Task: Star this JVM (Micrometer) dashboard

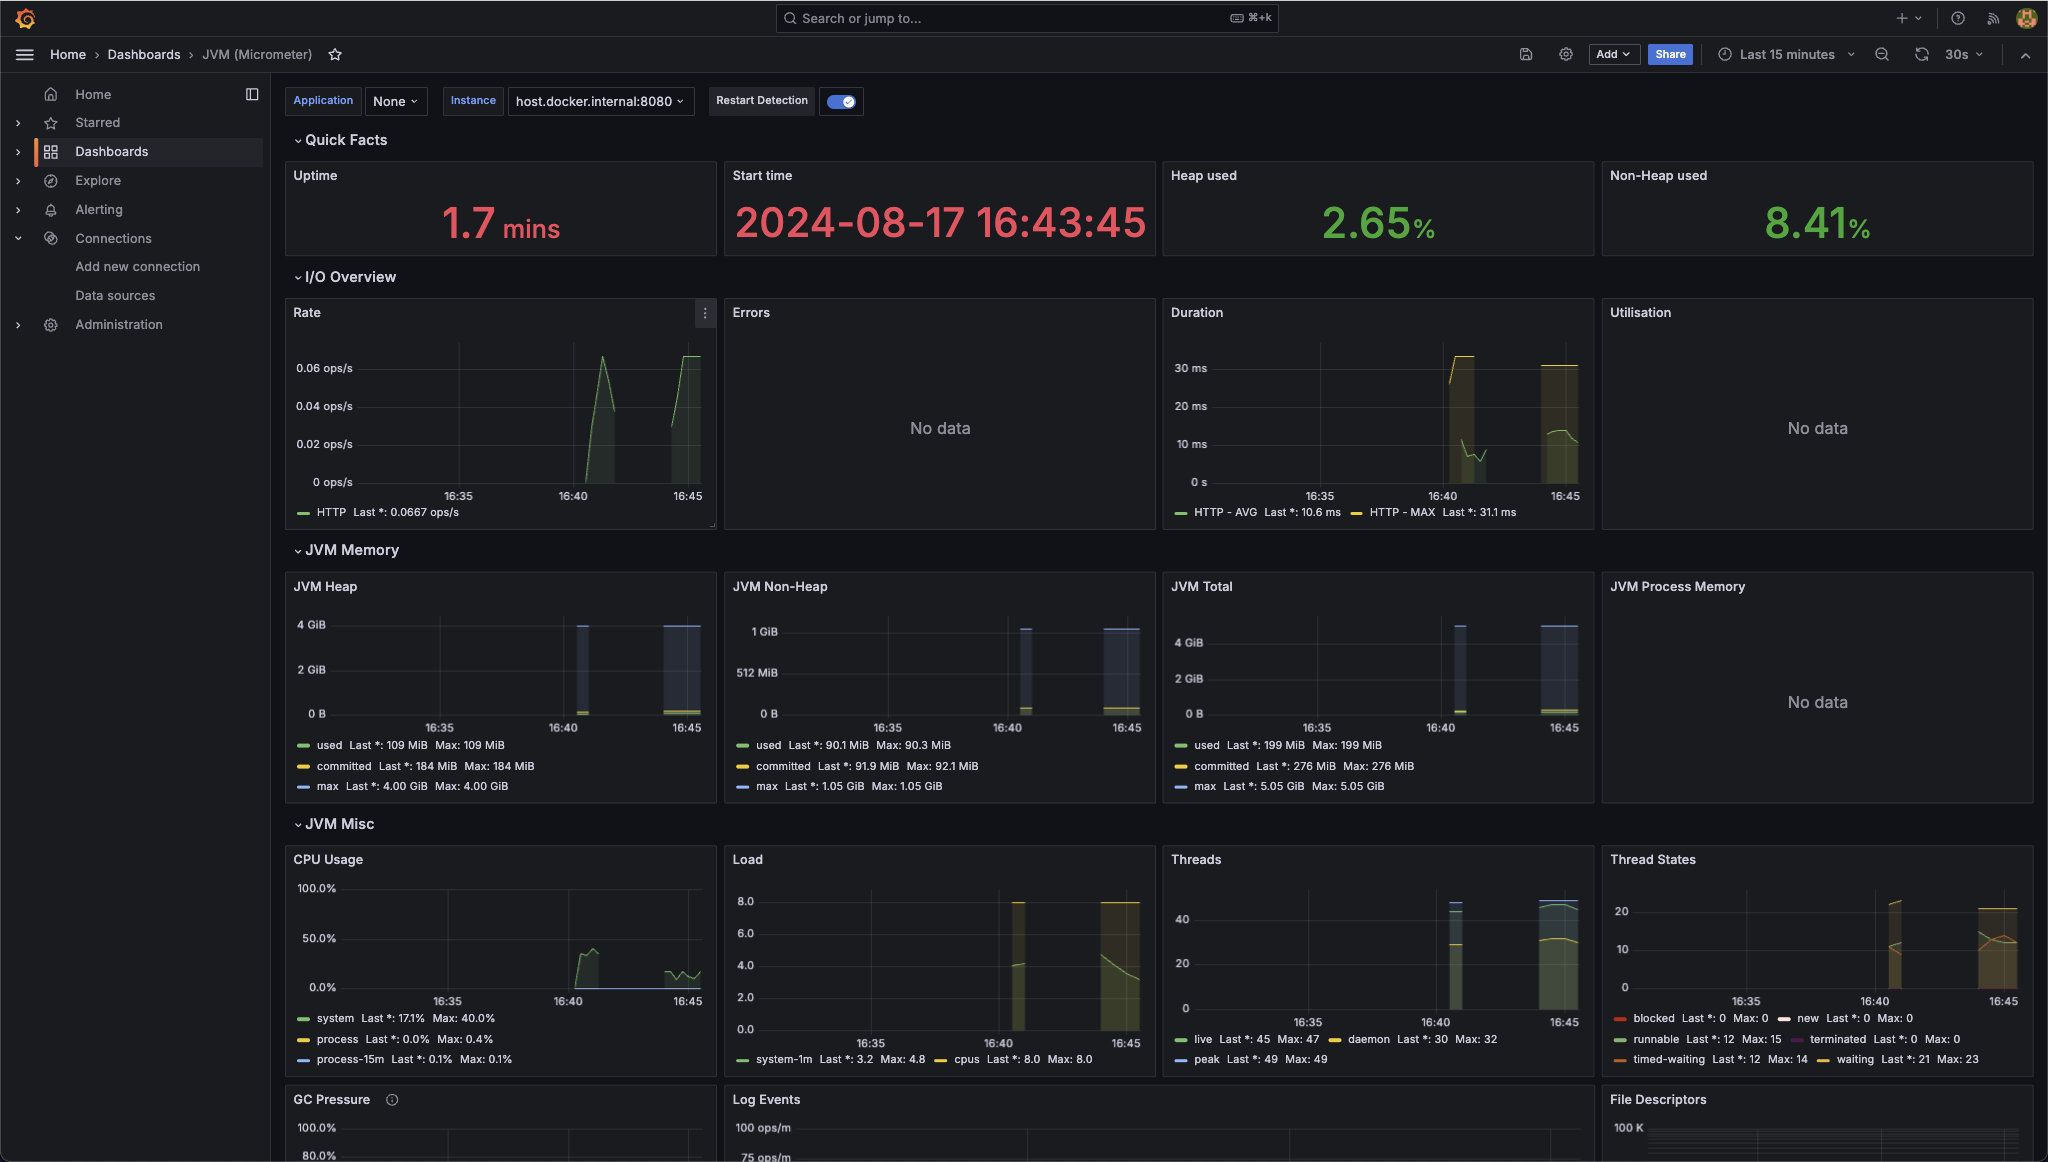Action: coord(335,55)
